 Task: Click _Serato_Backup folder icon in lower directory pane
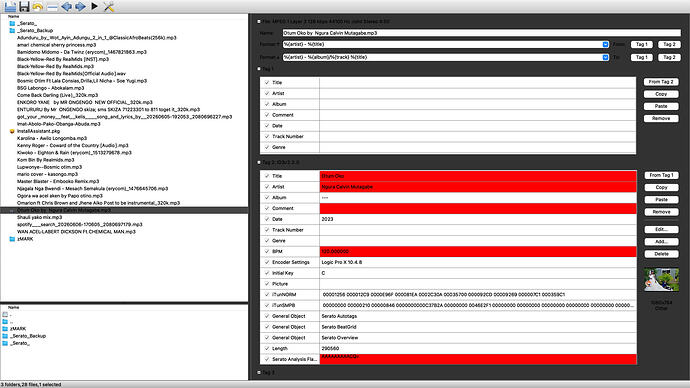[x=5, y=336]
